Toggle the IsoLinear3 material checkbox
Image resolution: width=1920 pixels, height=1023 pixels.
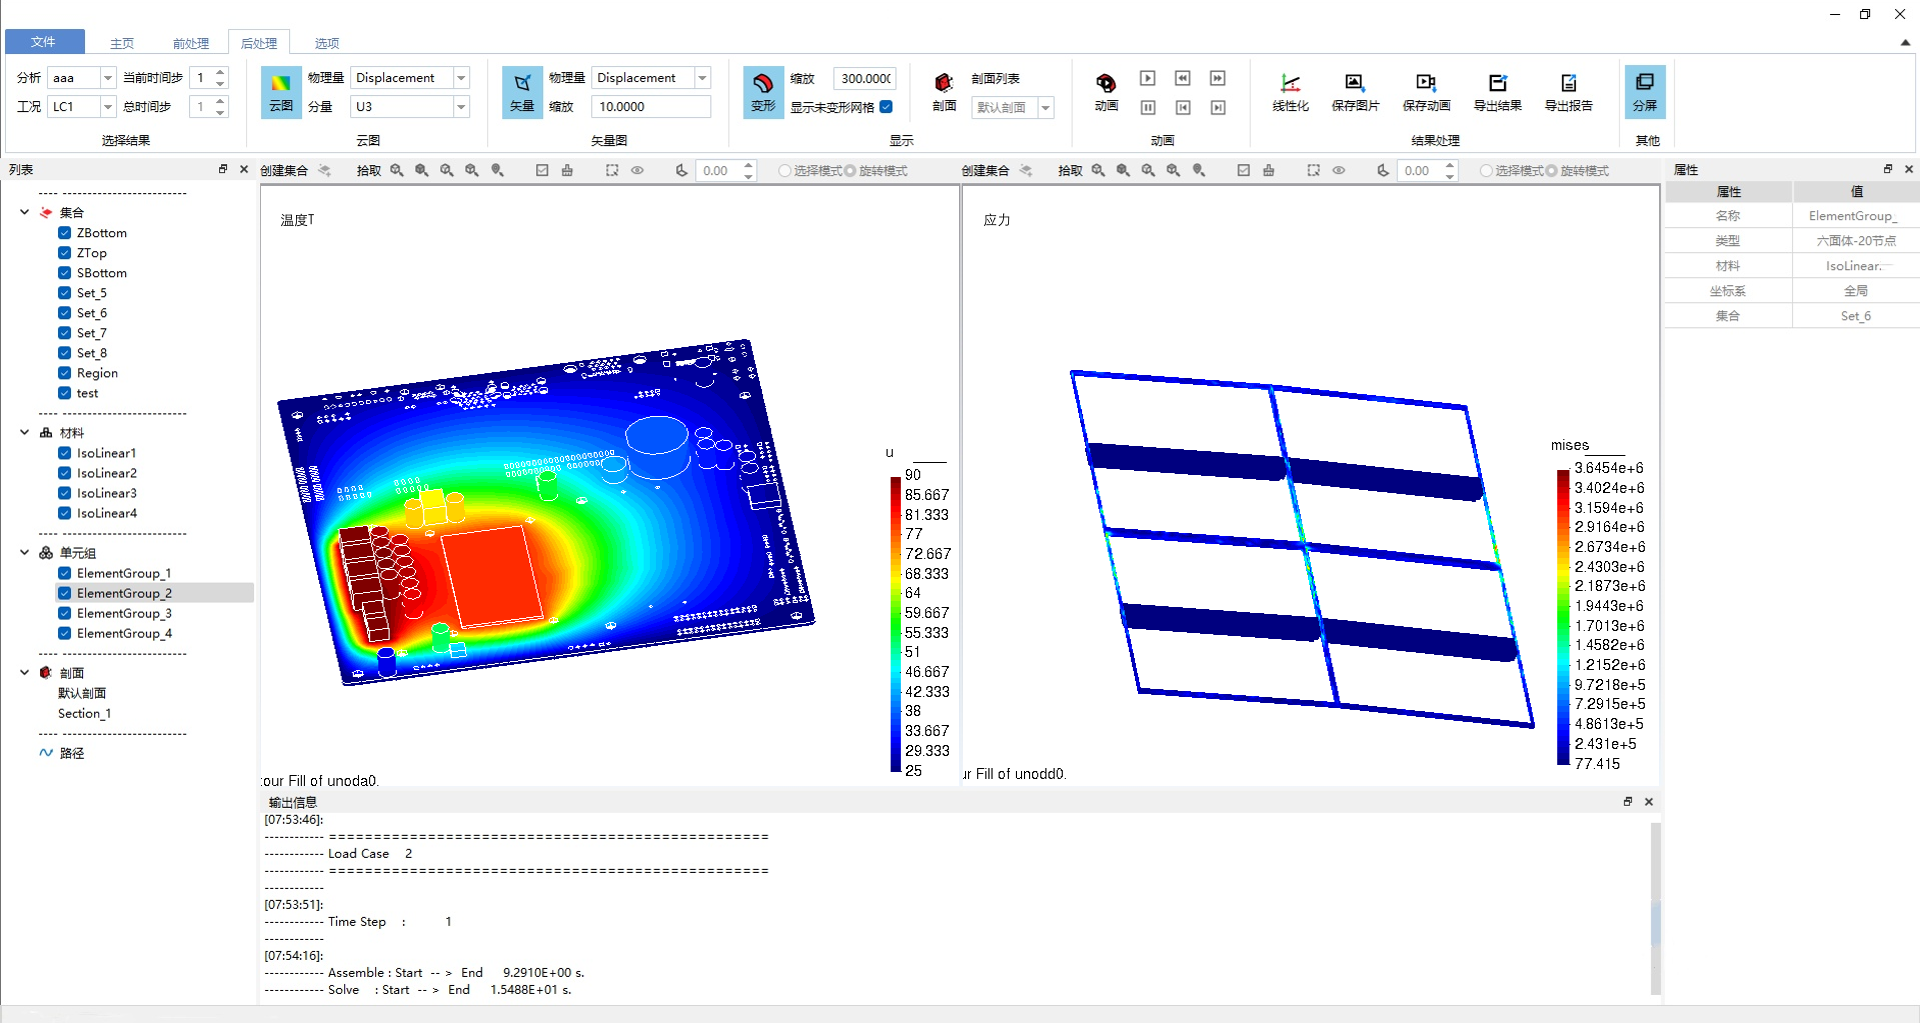tap(64, 493)
